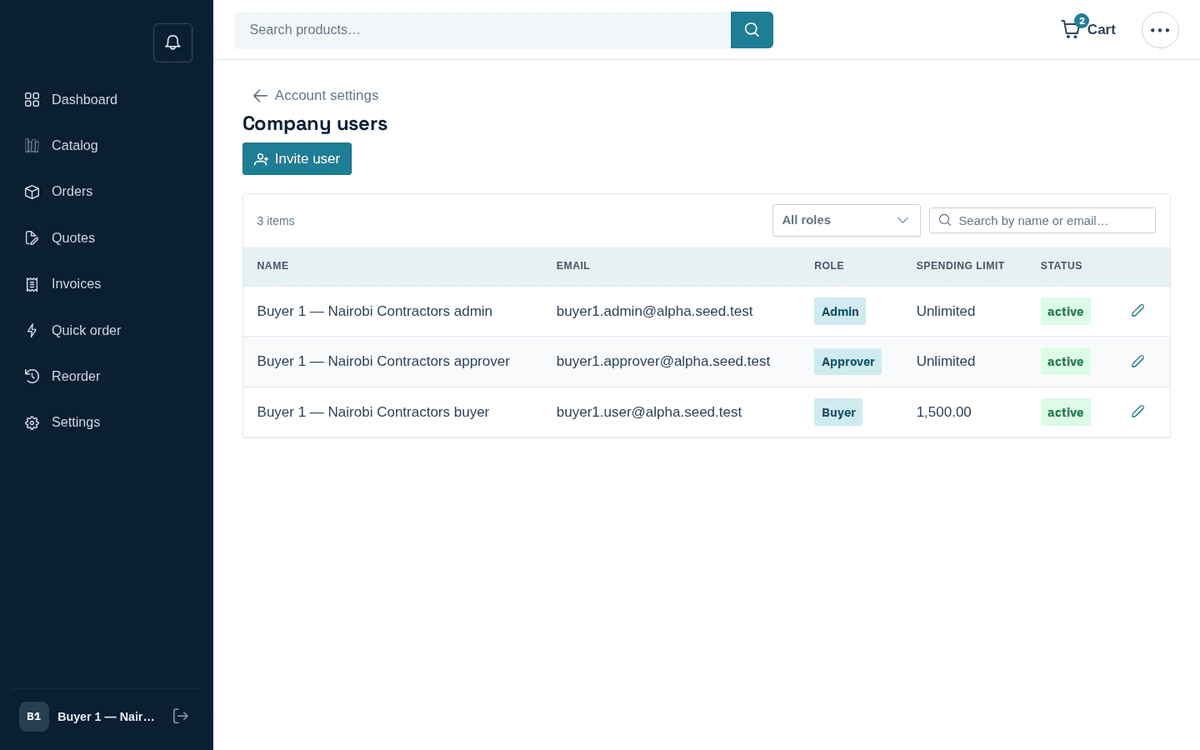The height and width of the screenshot is (750, 1200).
Task: Click buyer1.user@alpha.seed.test email
Action: [649, 412]
